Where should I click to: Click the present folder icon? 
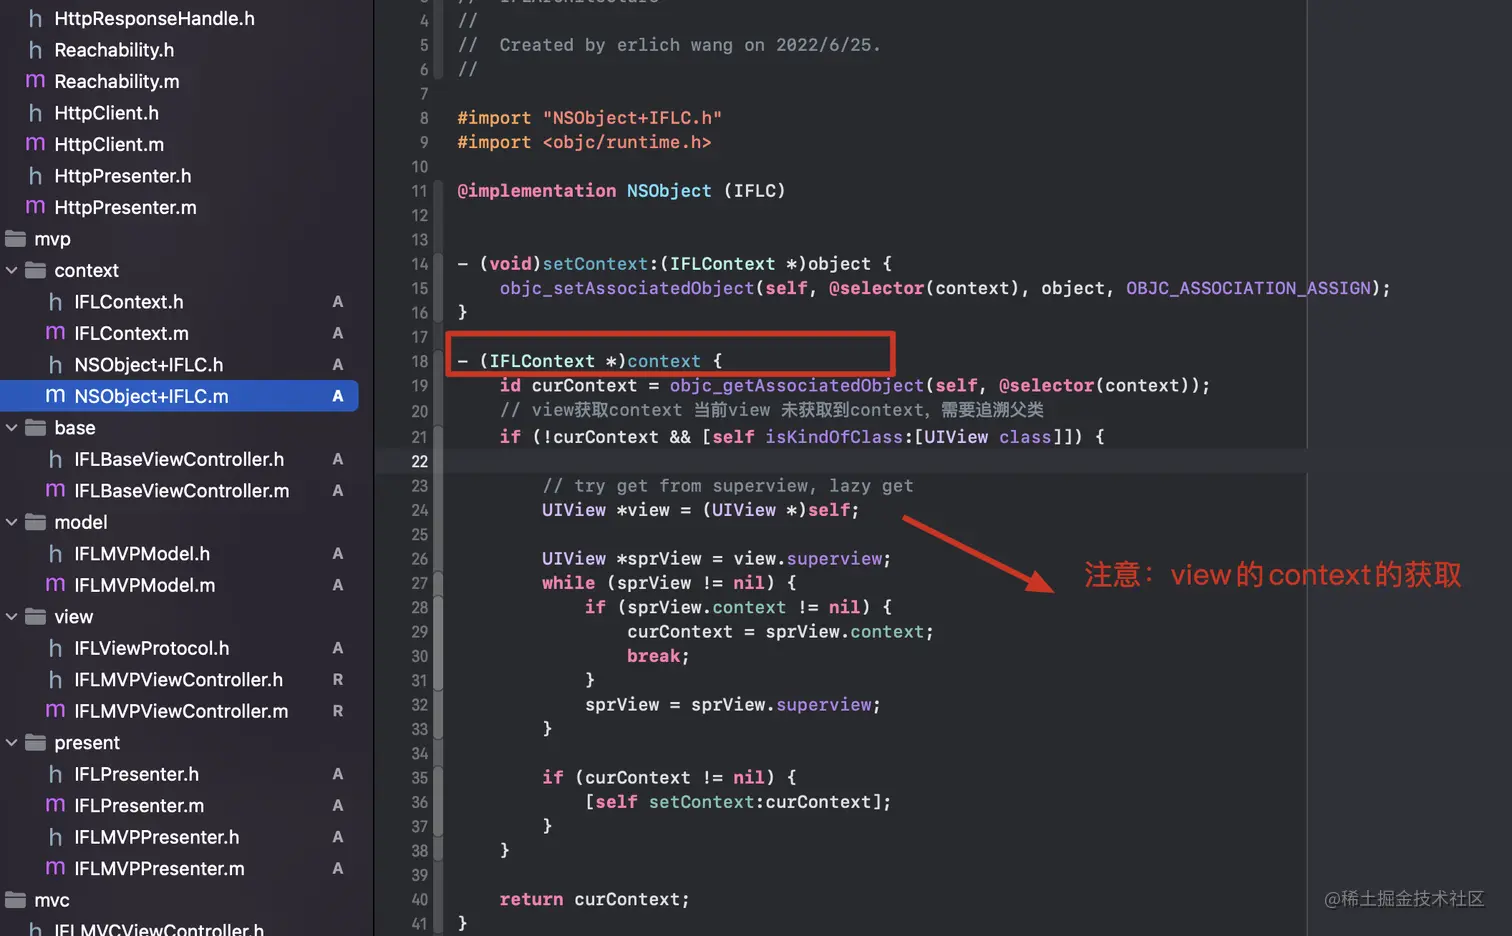pyautogui.click(x=36, y=742)
